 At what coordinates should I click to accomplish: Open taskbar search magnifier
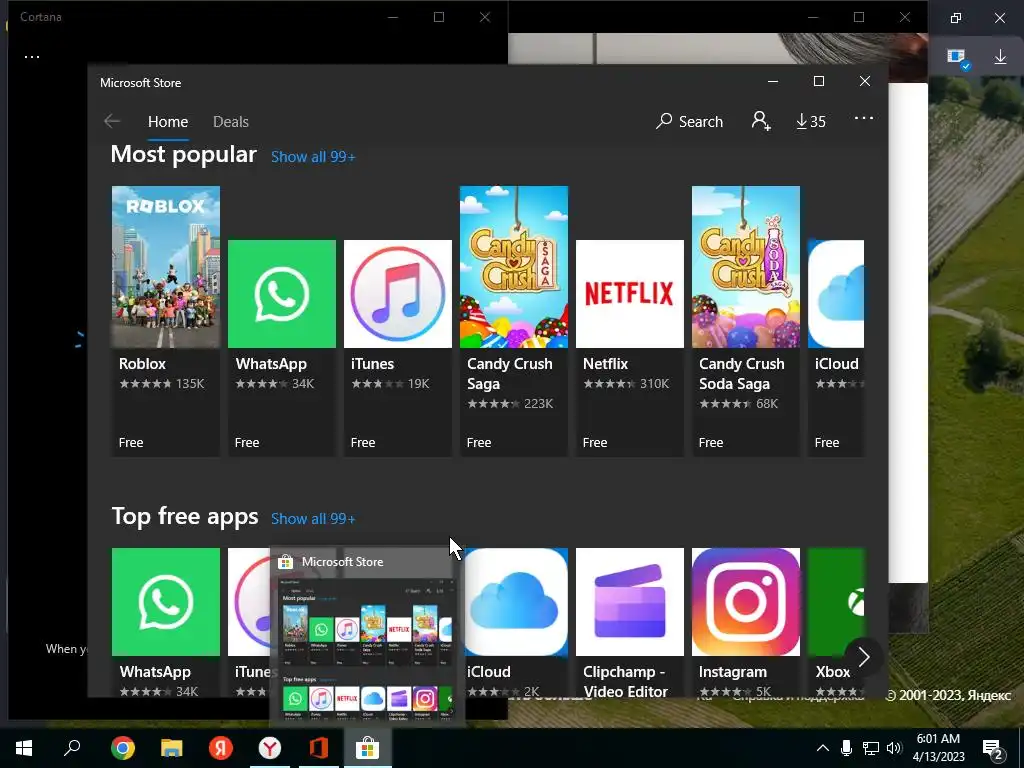pyautogui.click(x=72, y=748)
